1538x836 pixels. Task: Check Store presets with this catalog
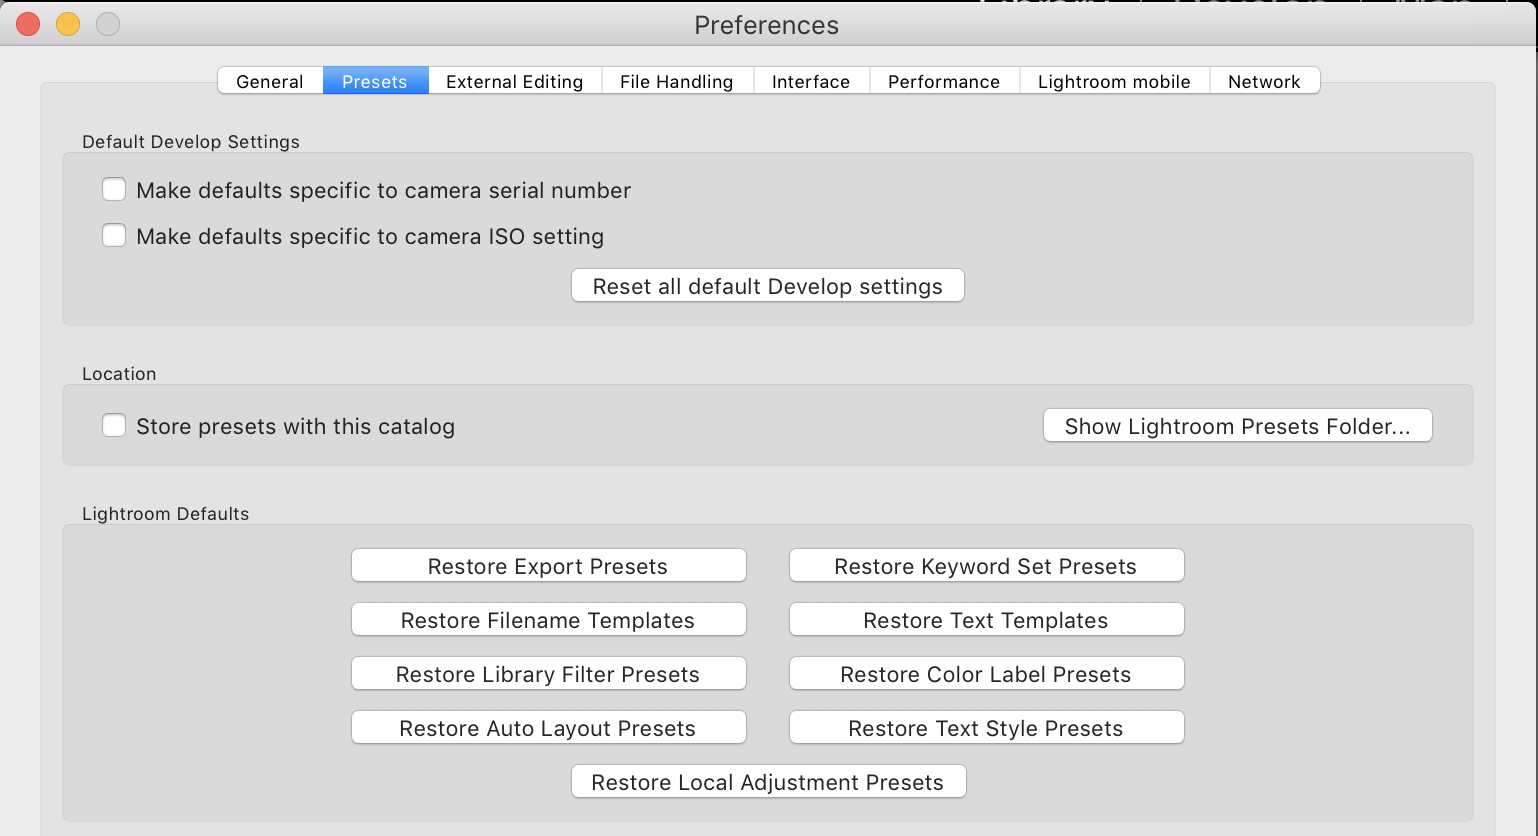click(x=114, y=425)
